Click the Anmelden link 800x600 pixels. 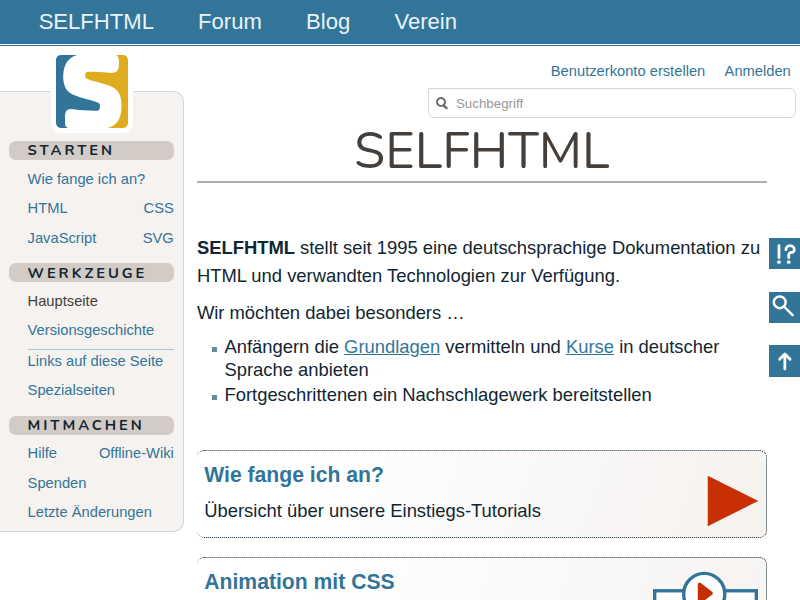757,71
